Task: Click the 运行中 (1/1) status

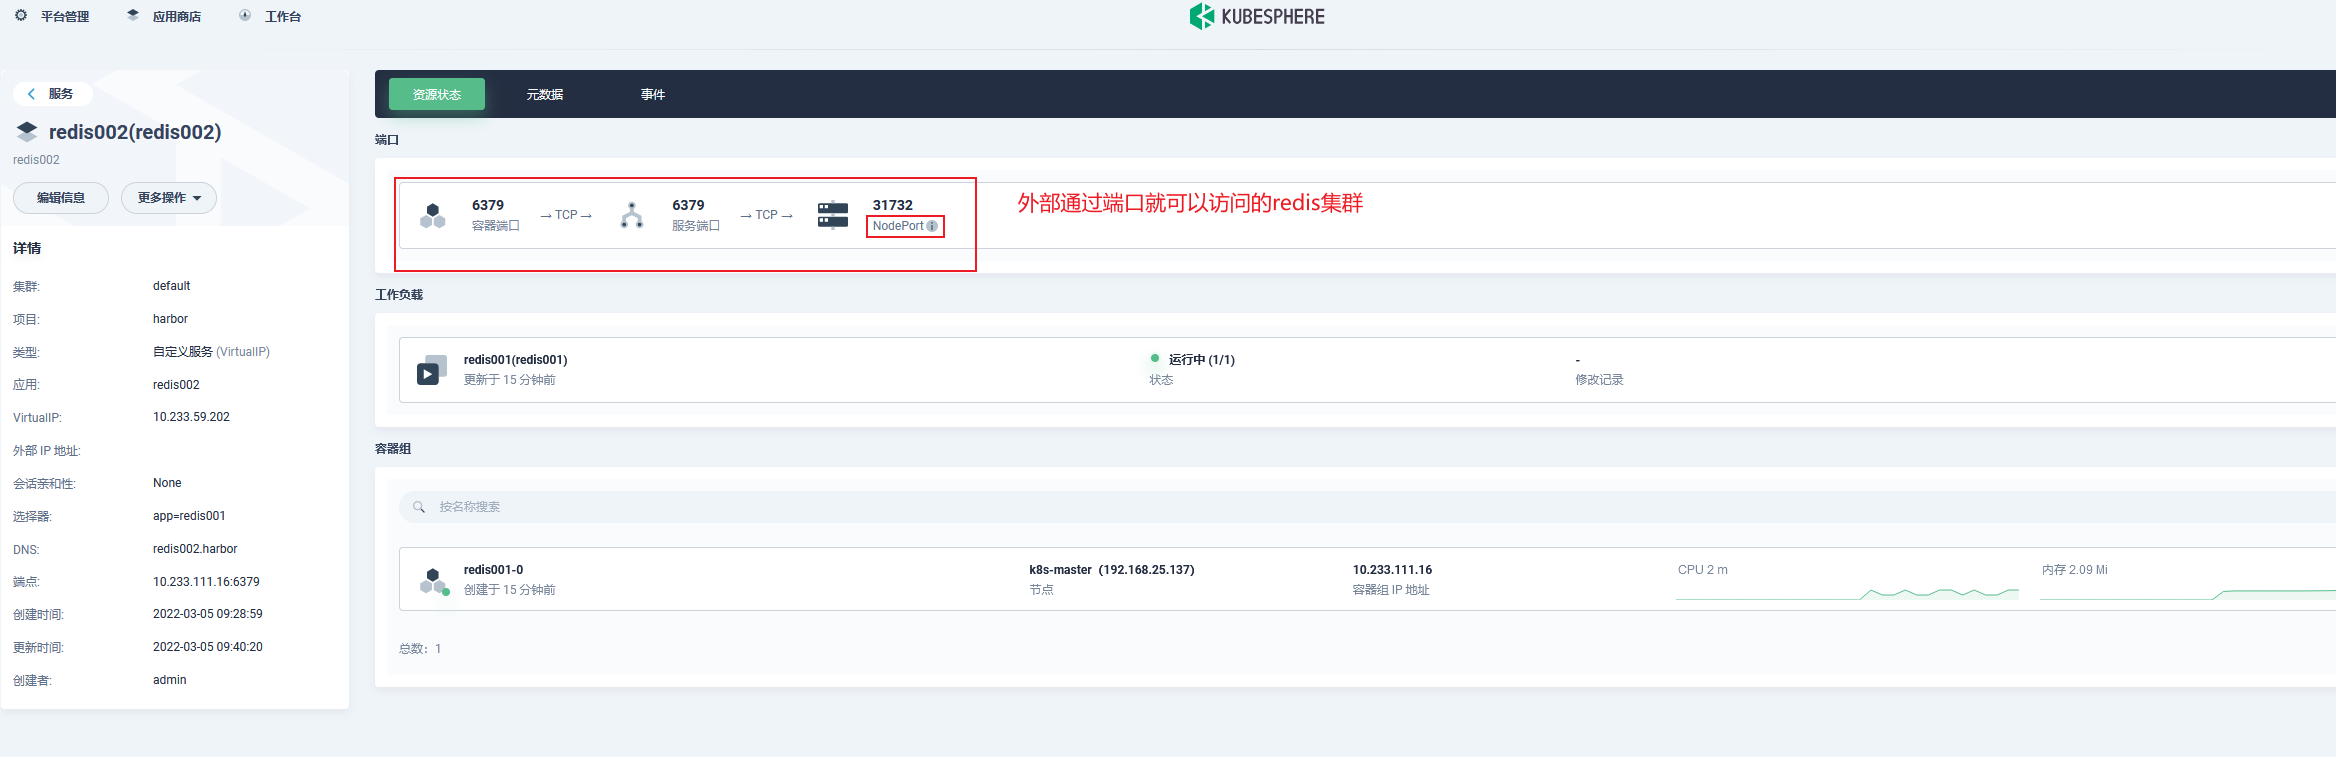Action: pyautogui.click(x=1201, y=360)
